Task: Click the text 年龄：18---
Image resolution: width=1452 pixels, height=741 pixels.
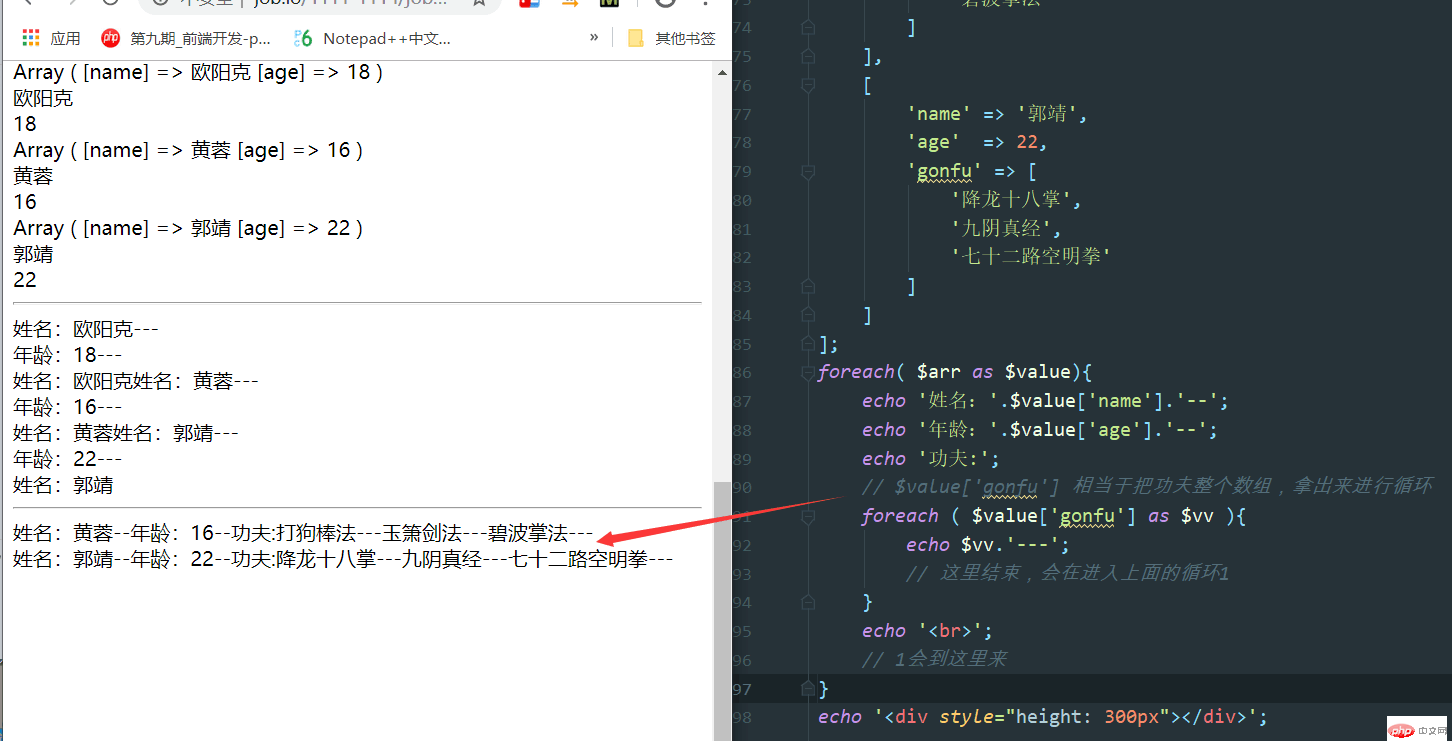Action: [x=68, y=355]
